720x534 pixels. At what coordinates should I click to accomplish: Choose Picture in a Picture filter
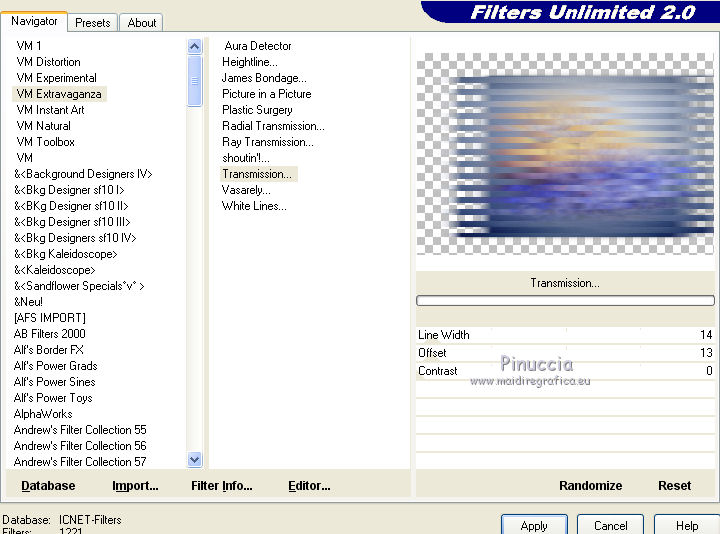[267, 94]
